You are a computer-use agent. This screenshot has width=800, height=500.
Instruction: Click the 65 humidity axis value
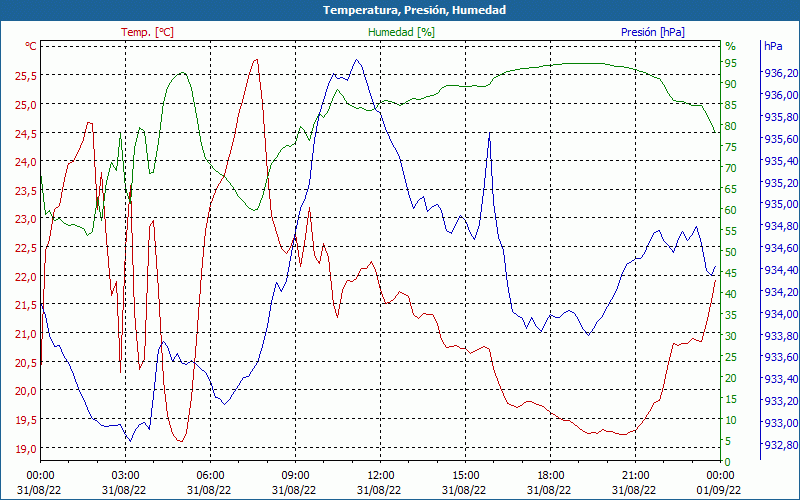[x=731, y=189]
